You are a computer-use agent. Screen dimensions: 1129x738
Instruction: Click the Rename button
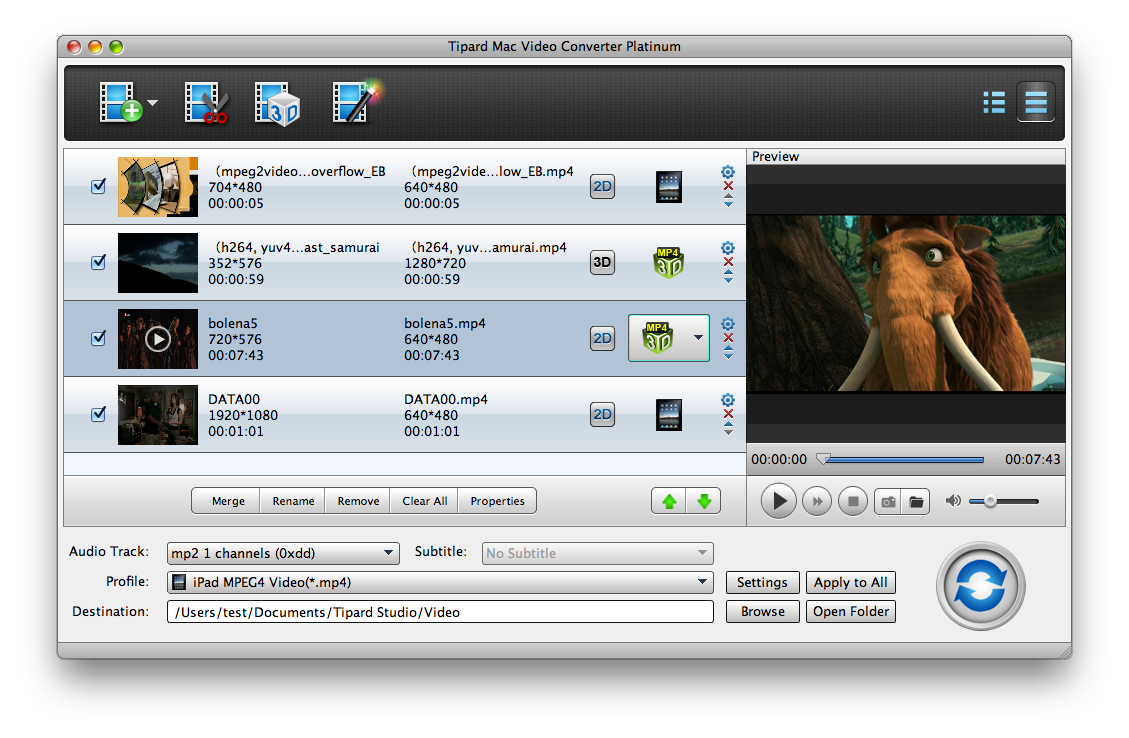(293, 501)
